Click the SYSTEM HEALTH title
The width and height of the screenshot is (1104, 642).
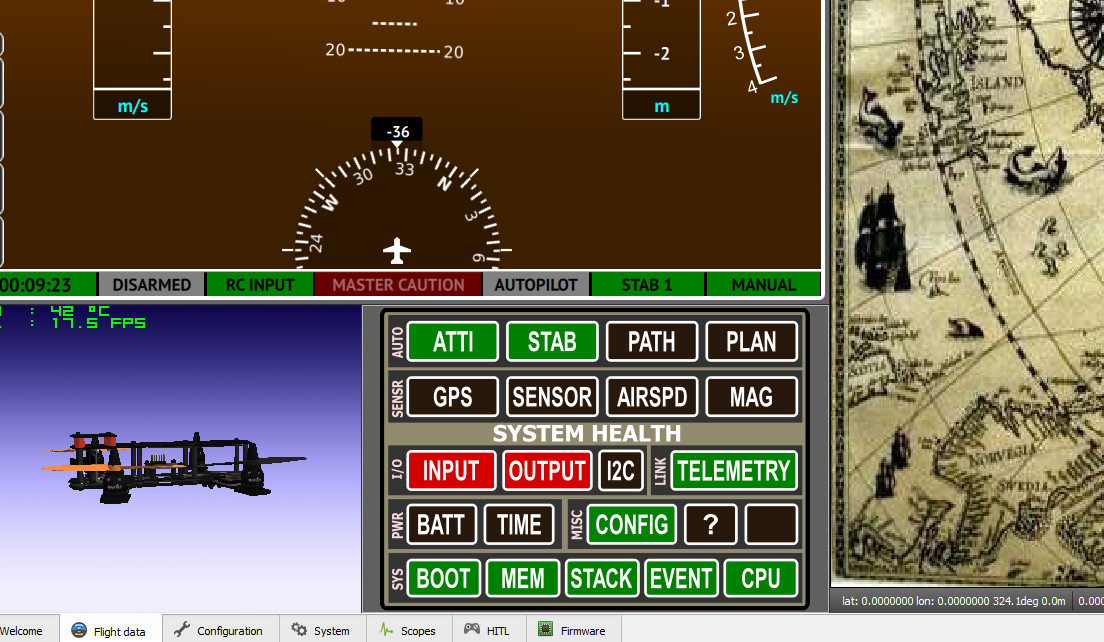(x=586, y=433)
